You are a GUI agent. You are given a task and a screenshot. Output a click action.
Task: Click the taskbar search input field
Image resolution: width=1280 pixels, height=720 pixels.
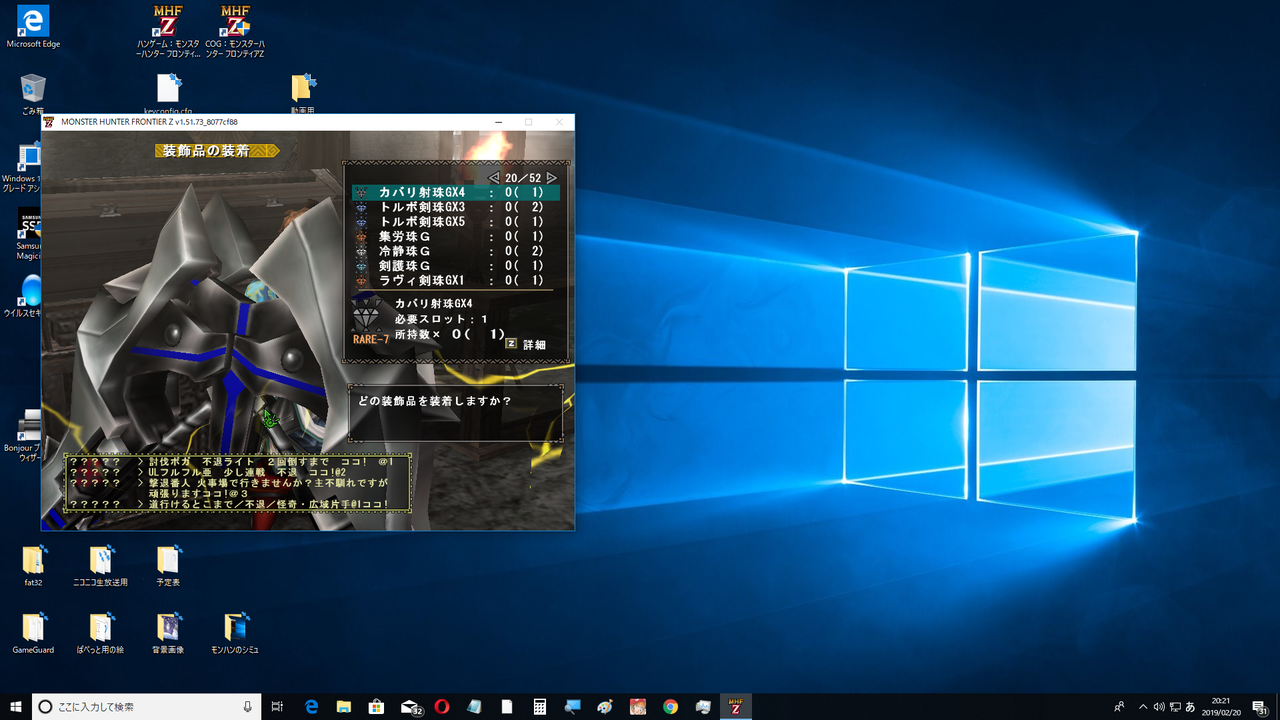pyautogui.click(x=147, y=707)
